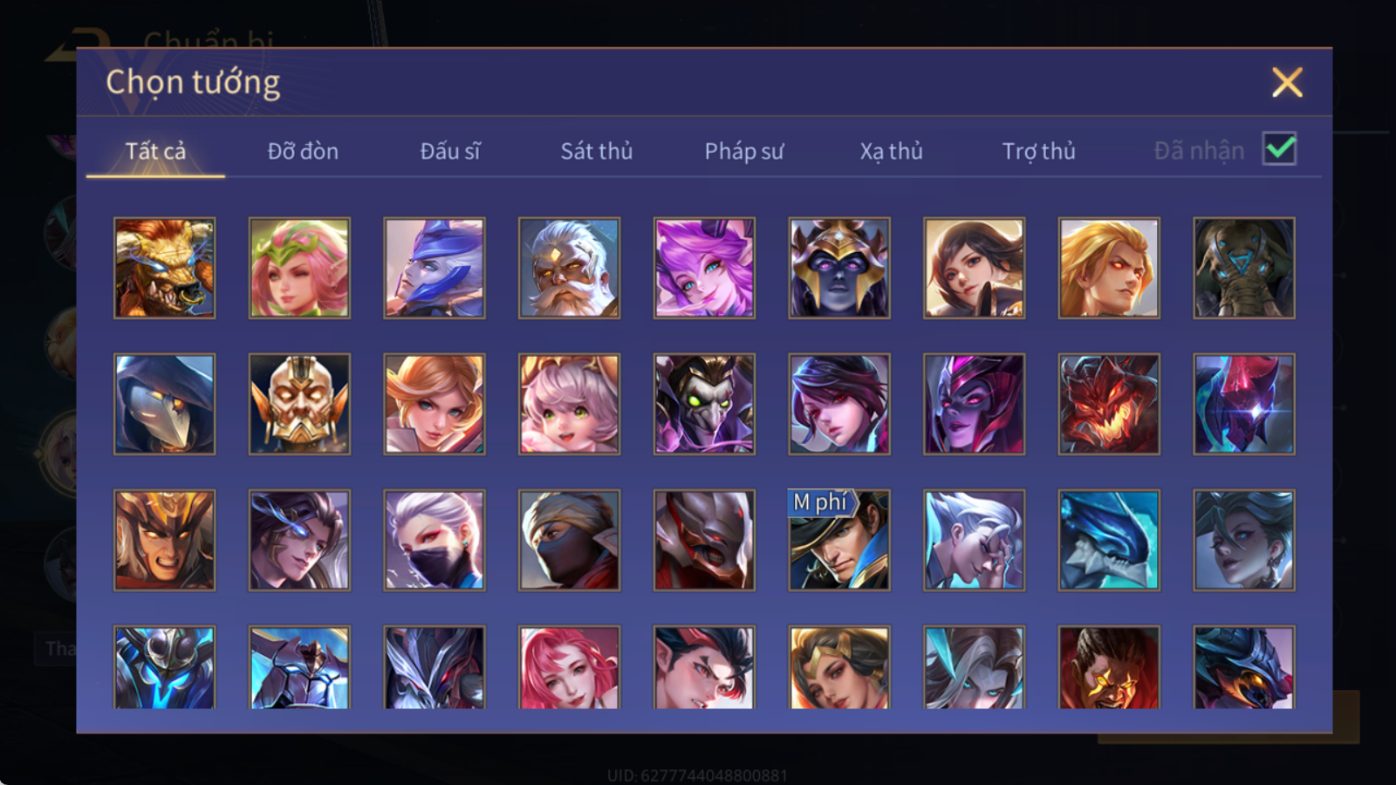Toggle the Đã nhận checkbox
This screenshot has height=785, width=1396.
[x=1279, y=149]
